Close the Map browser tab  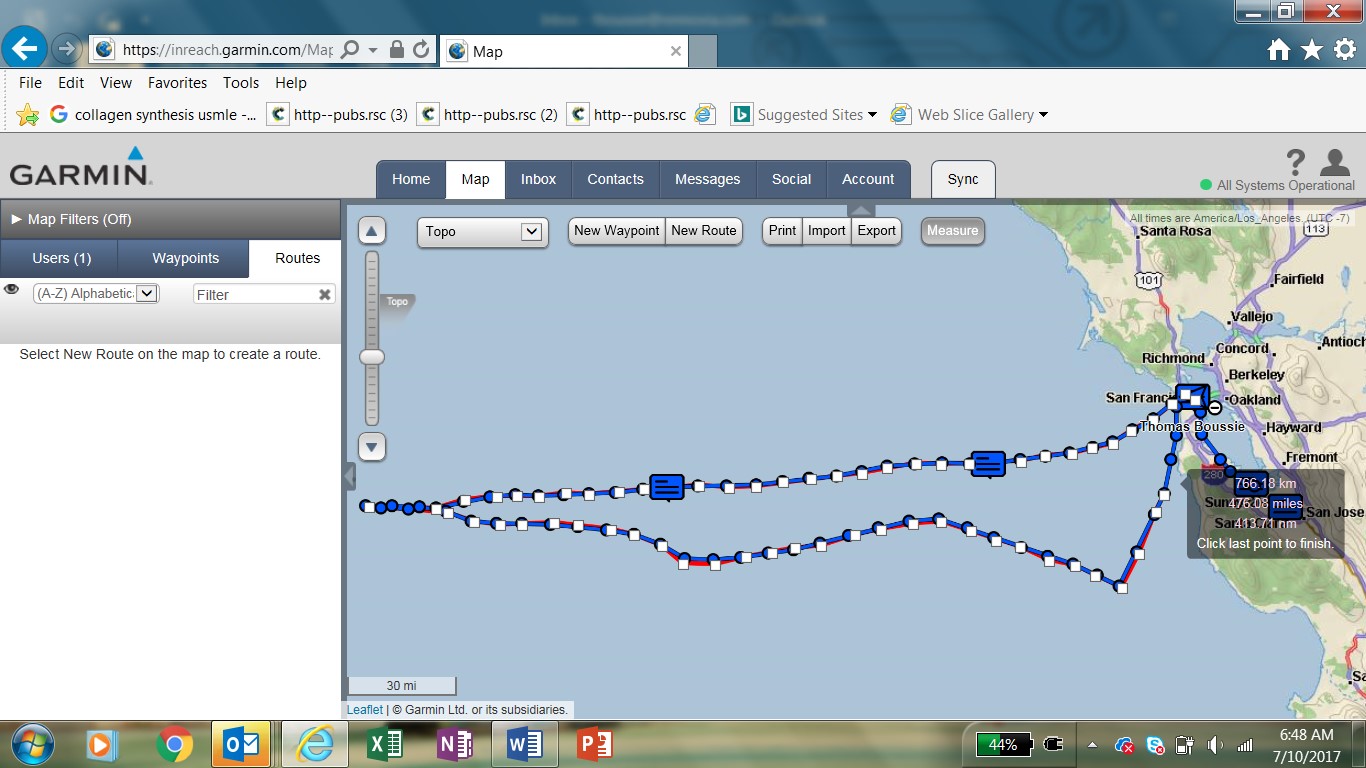click(x=676, y=51)
